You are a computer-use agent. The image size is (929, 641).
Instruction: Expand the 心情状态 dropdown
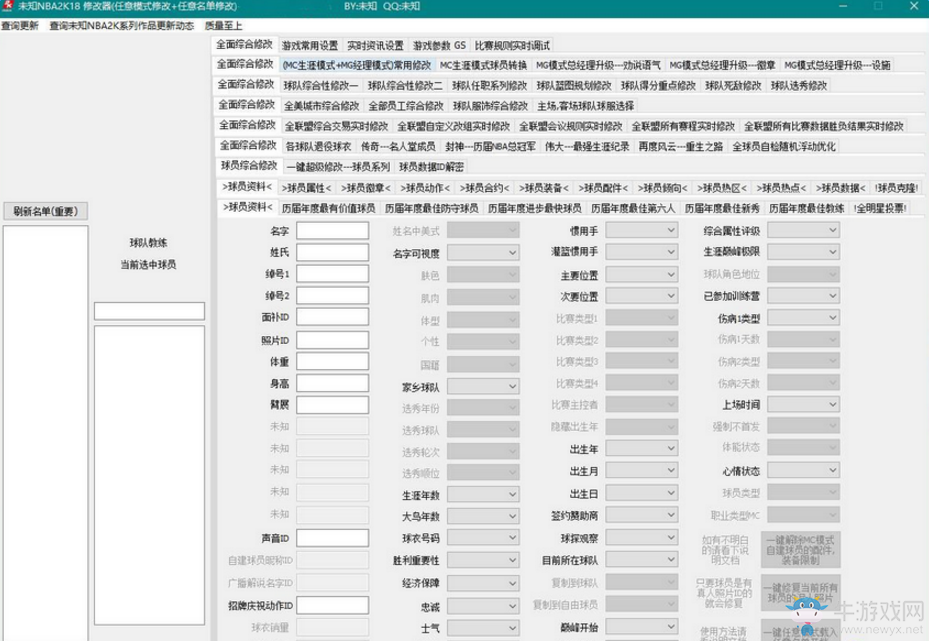click(x=803, y=470)
